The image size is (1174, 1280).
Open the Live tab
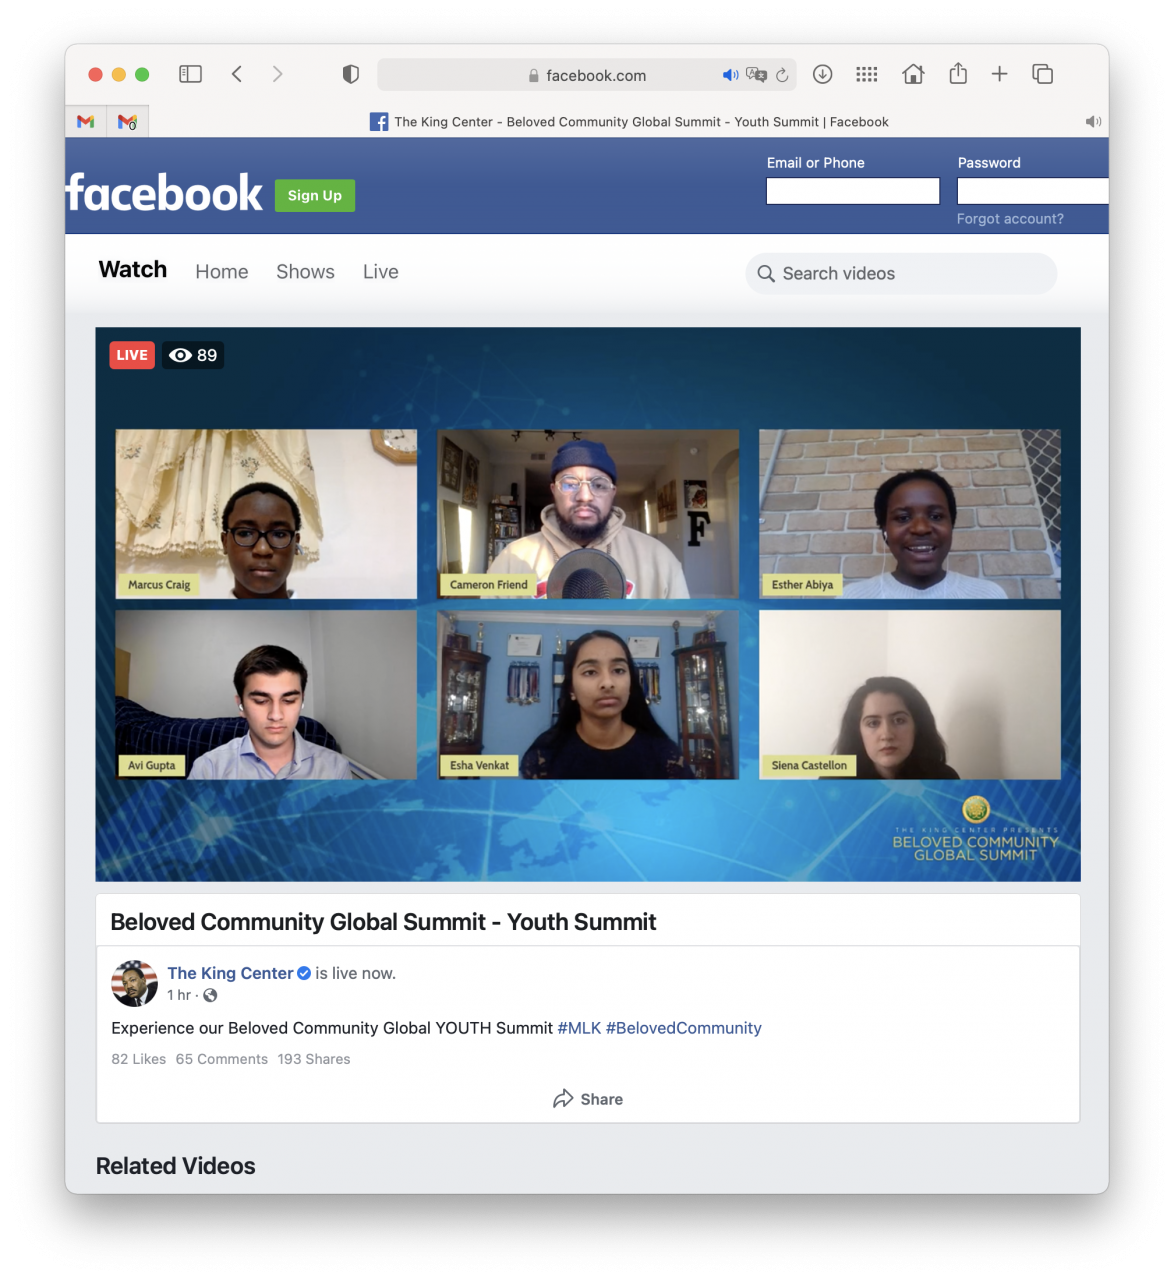click(x=381, y=272)
